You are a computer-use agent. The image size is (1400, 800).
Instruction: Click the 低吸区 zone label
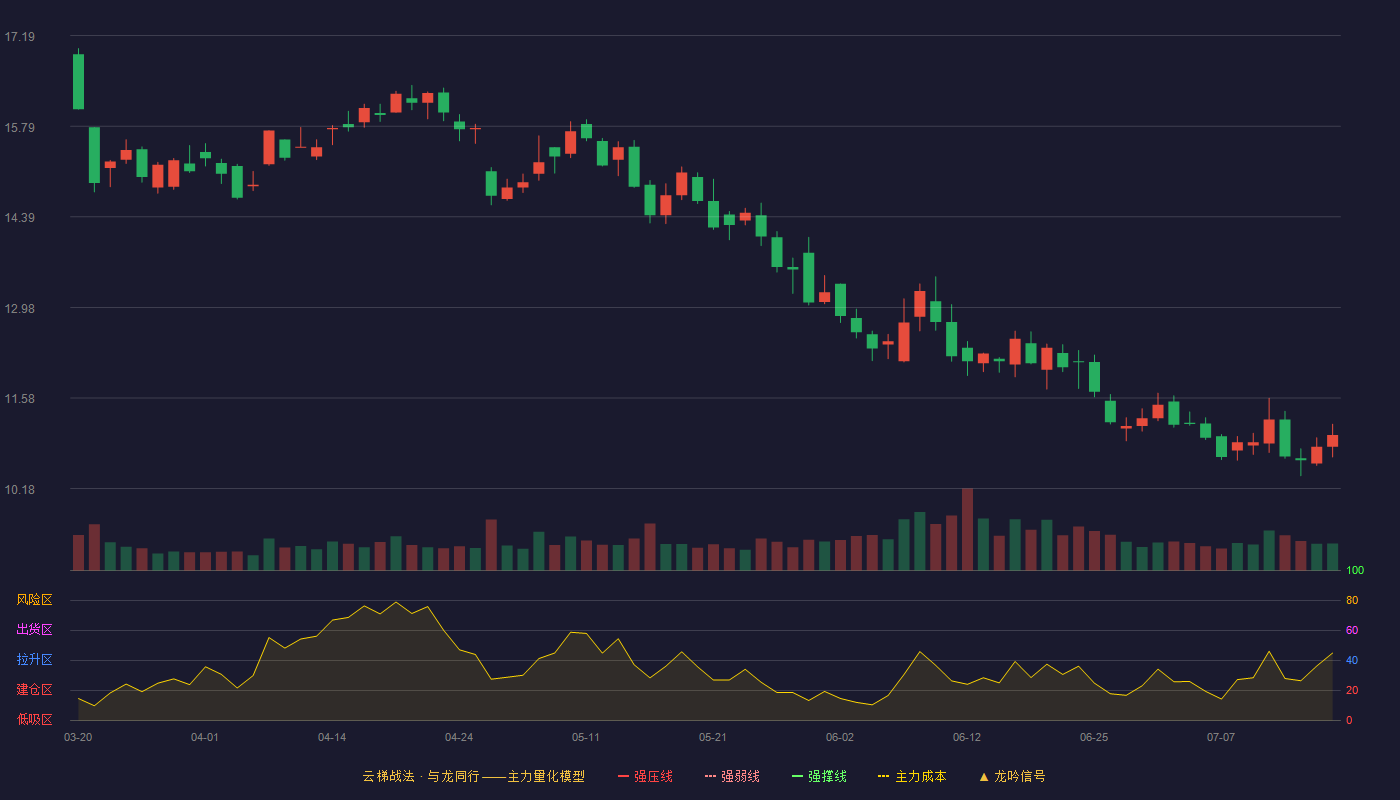(34, 719)
